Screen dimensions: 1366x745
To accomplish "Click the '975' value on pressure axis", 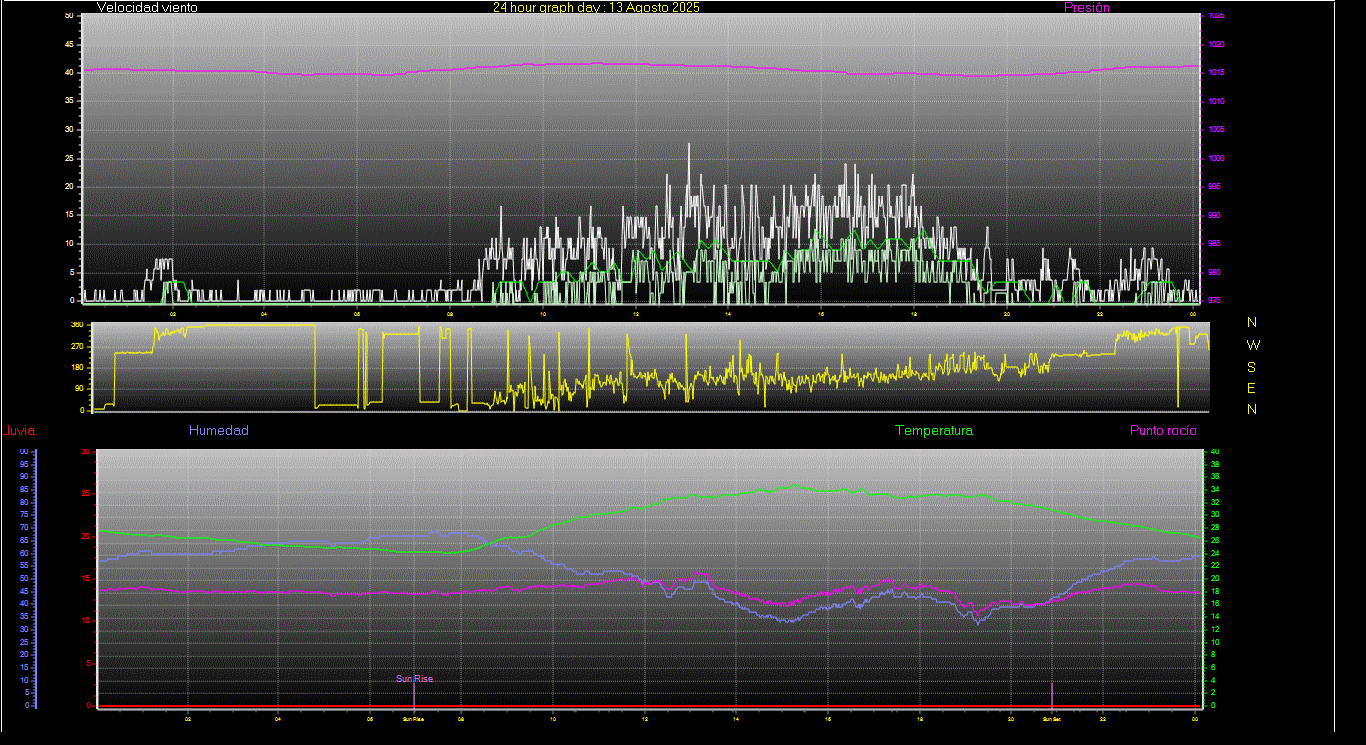I will [1213, 300].
